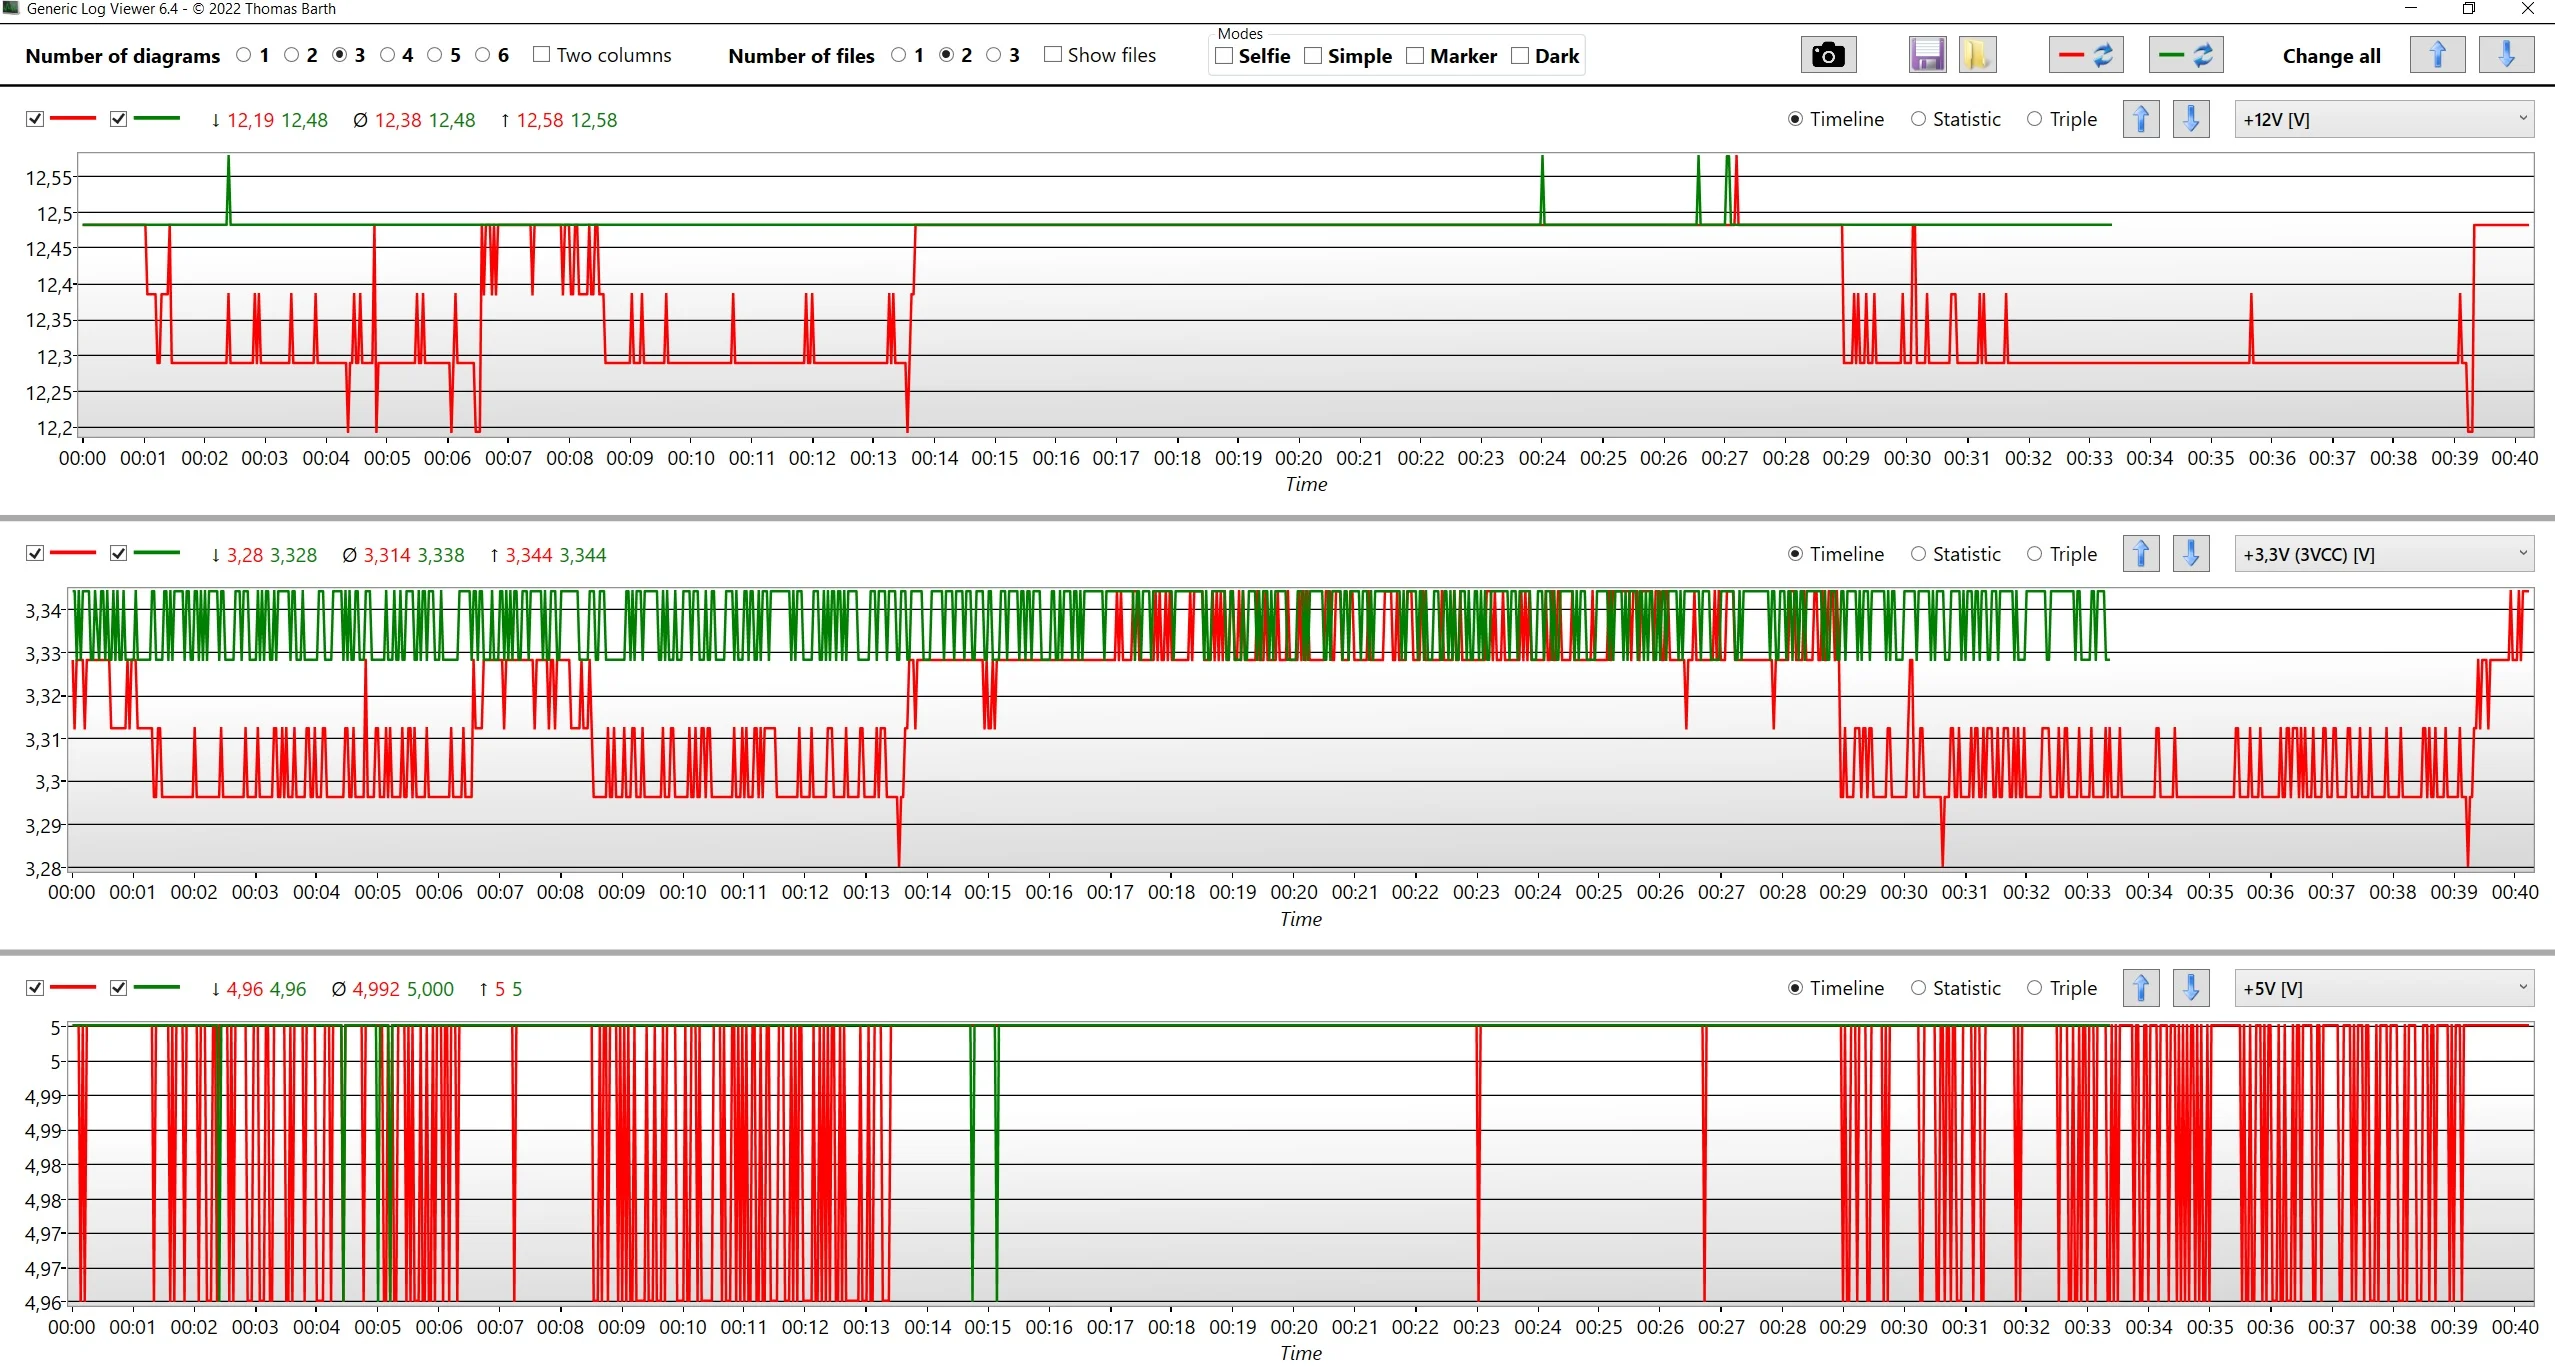This screenshot has width=2555, height=1371.
Task: Click the green line reload file icon
Action: coord(2186,55)
